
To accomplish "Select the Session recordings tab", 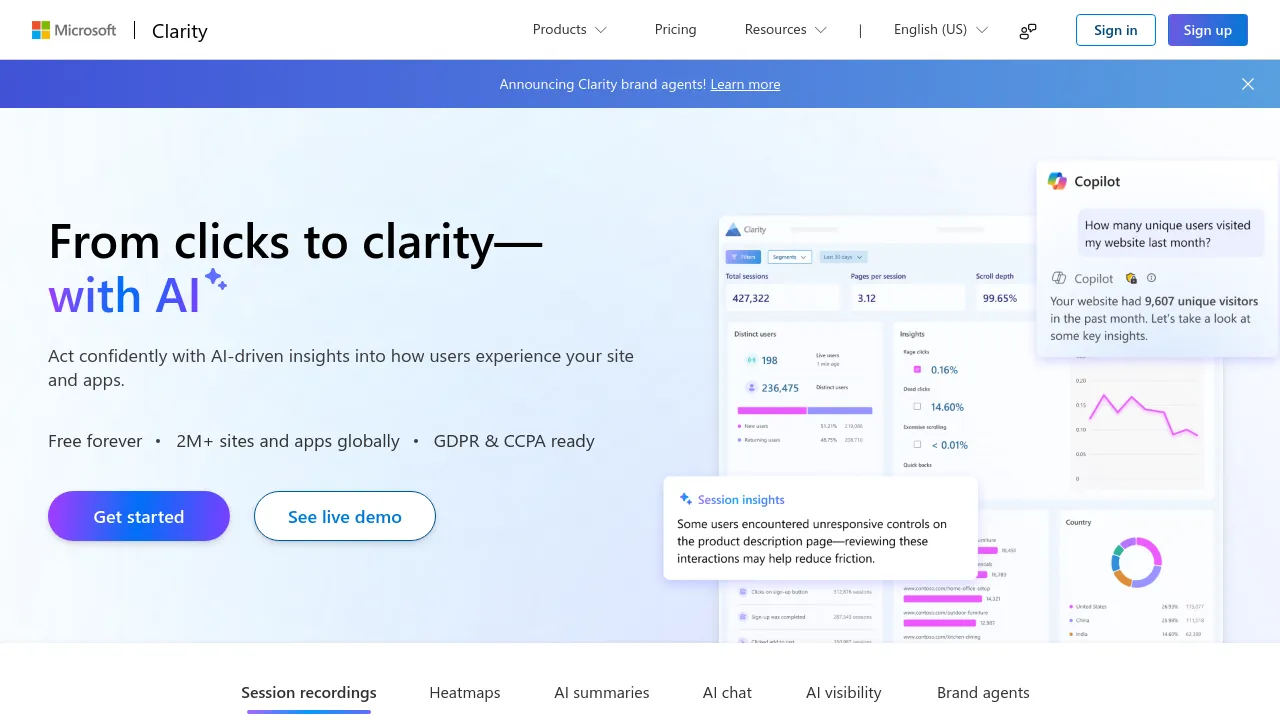I will point(309,692).
